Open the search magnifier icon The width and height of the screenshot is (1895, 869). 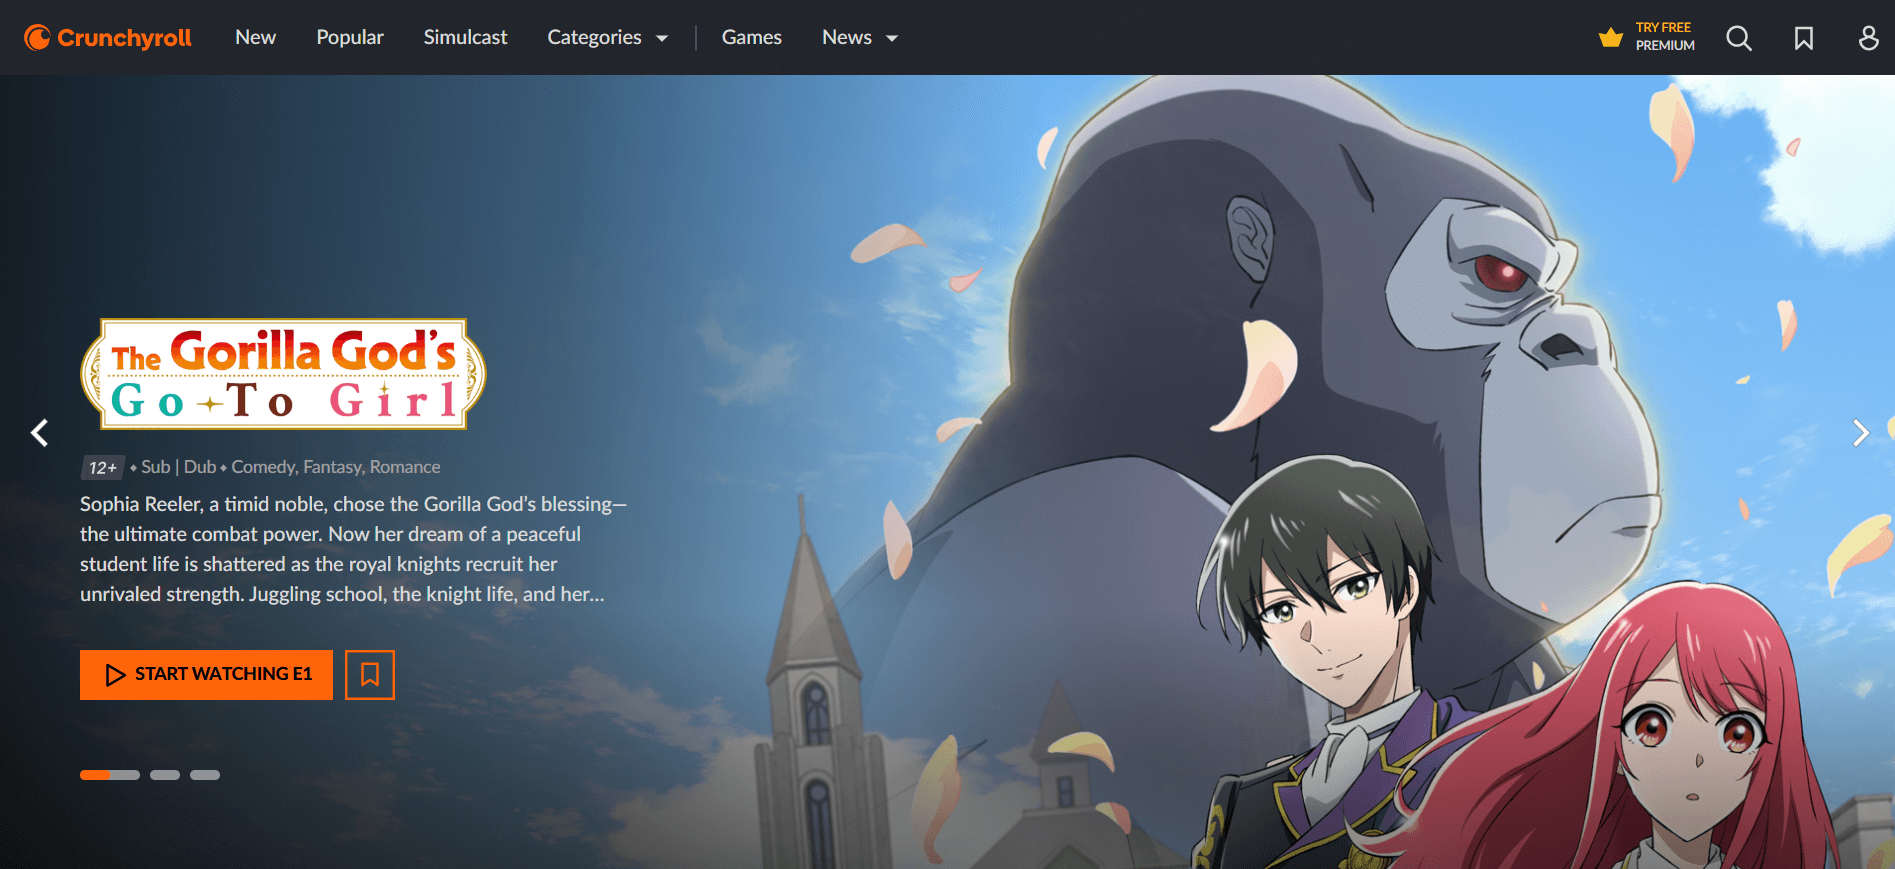[1739, 38]
